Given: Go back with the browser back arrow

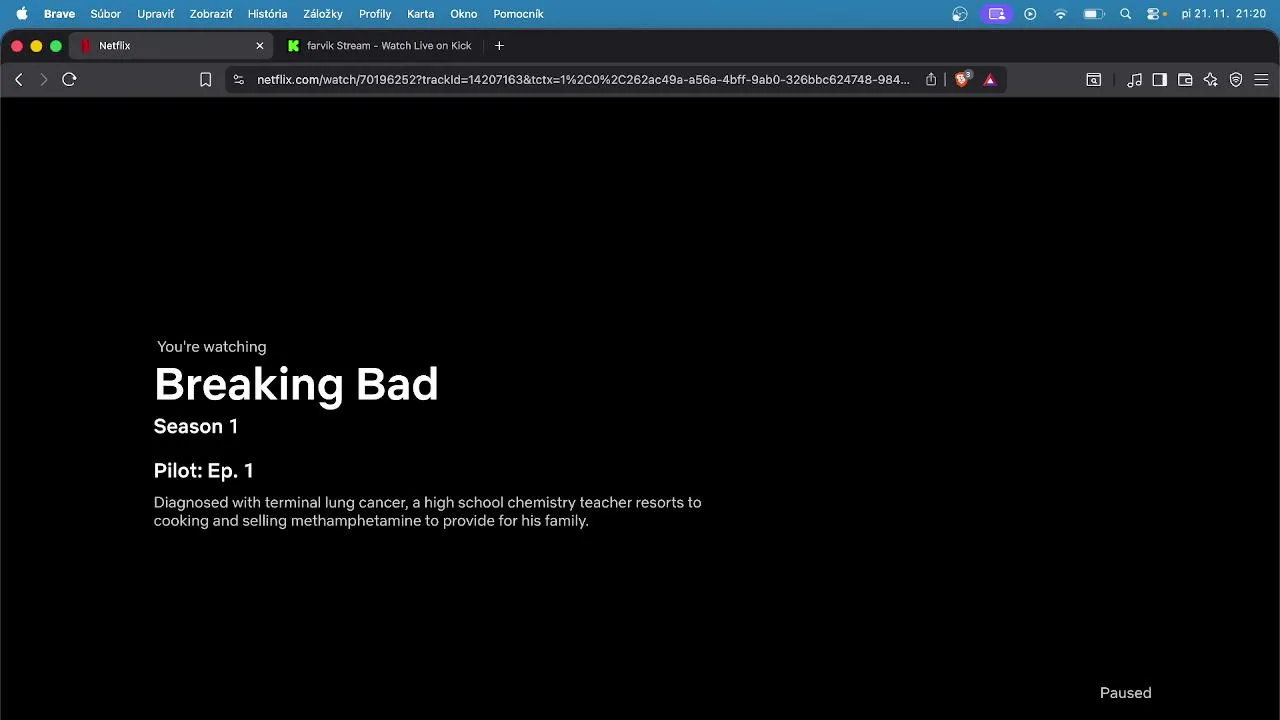Looking at the screenshot, I should pos(19,80).
